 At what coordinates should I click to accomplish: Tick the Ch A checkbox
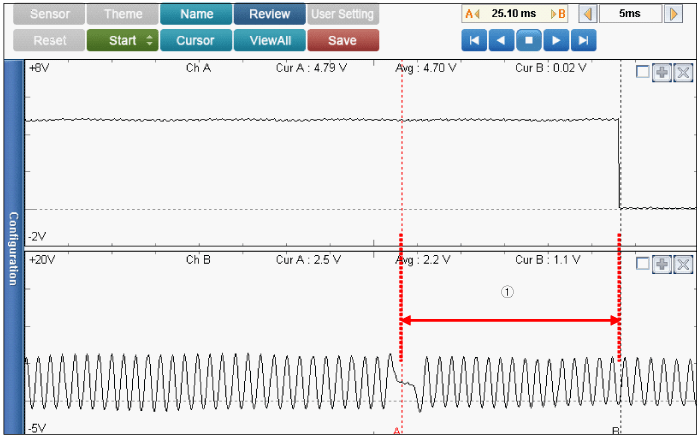[x=642, y=72]
